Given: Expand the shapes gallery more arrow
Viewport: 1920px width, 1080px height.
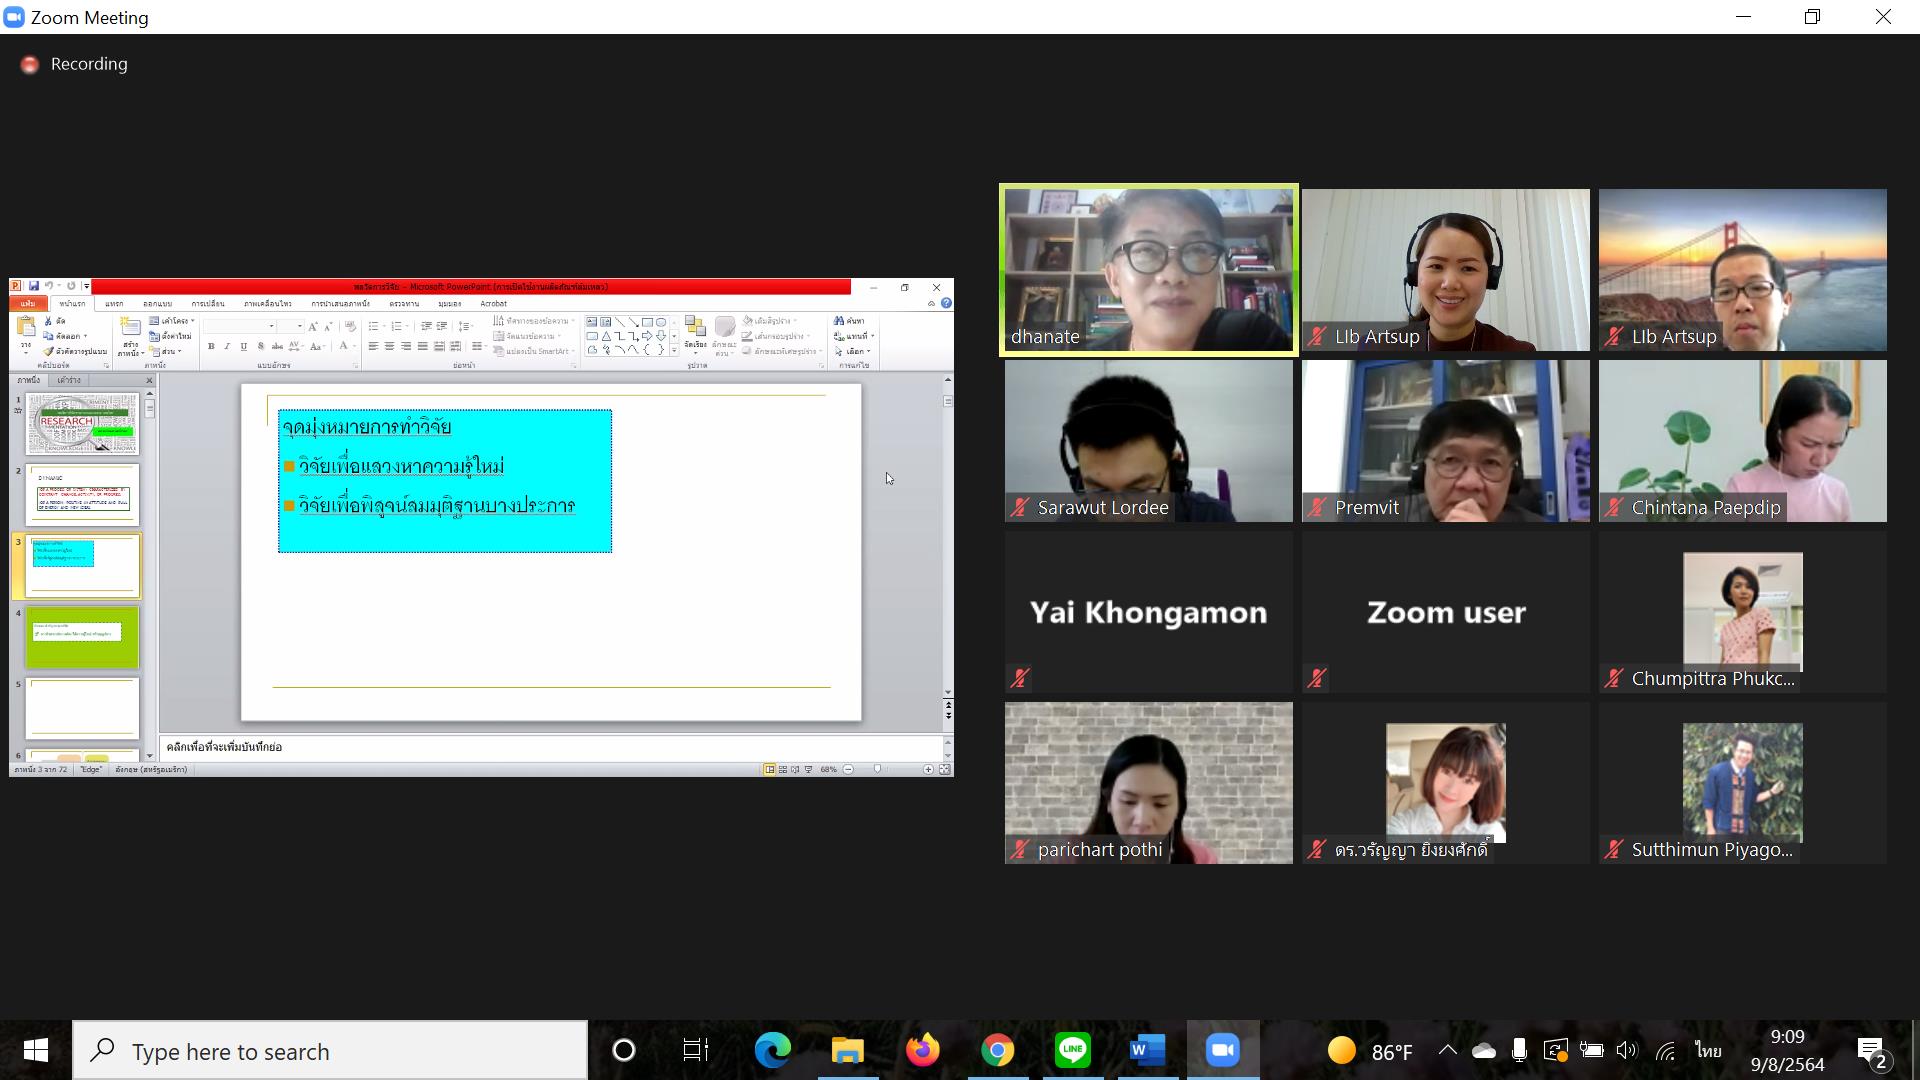Looking at the screenshot, I should [674, 351].
